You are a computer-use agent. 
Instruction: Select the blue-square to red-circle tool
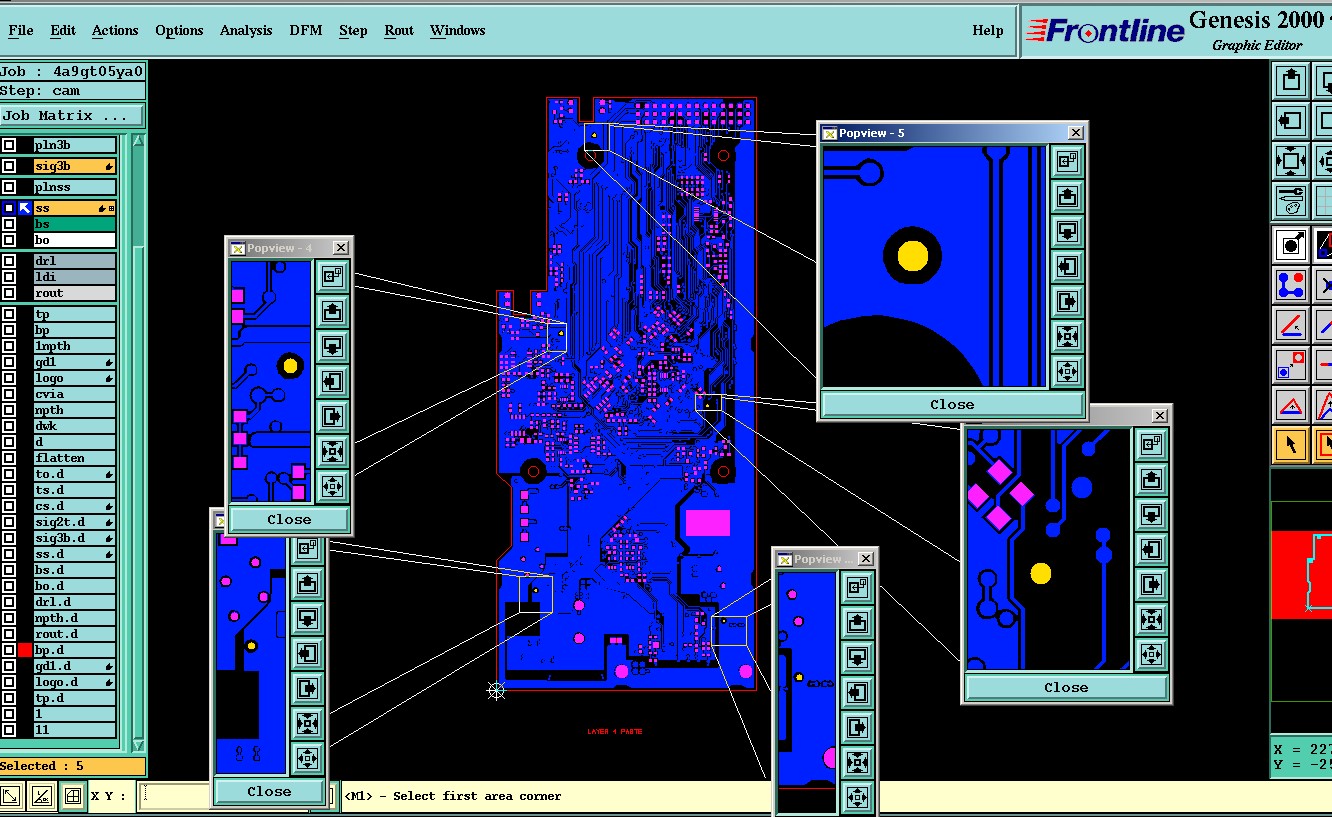click(x=1291, y=365)
